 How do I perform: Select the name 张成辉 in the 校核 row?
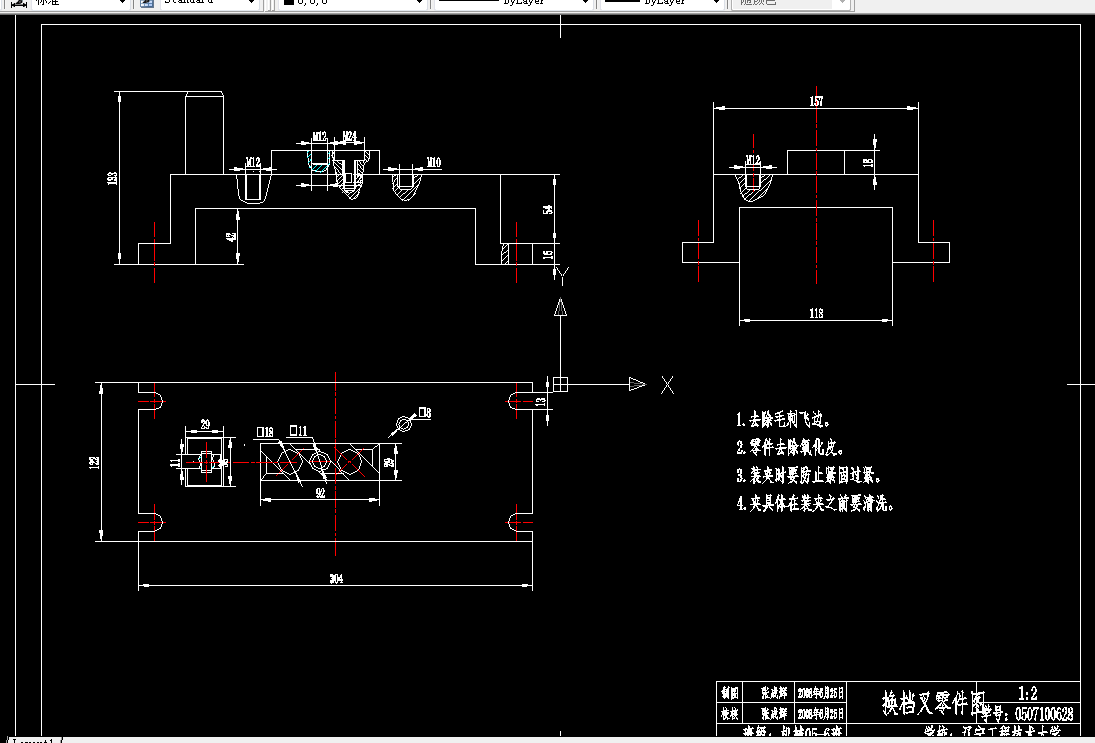(x=774, y=714)
